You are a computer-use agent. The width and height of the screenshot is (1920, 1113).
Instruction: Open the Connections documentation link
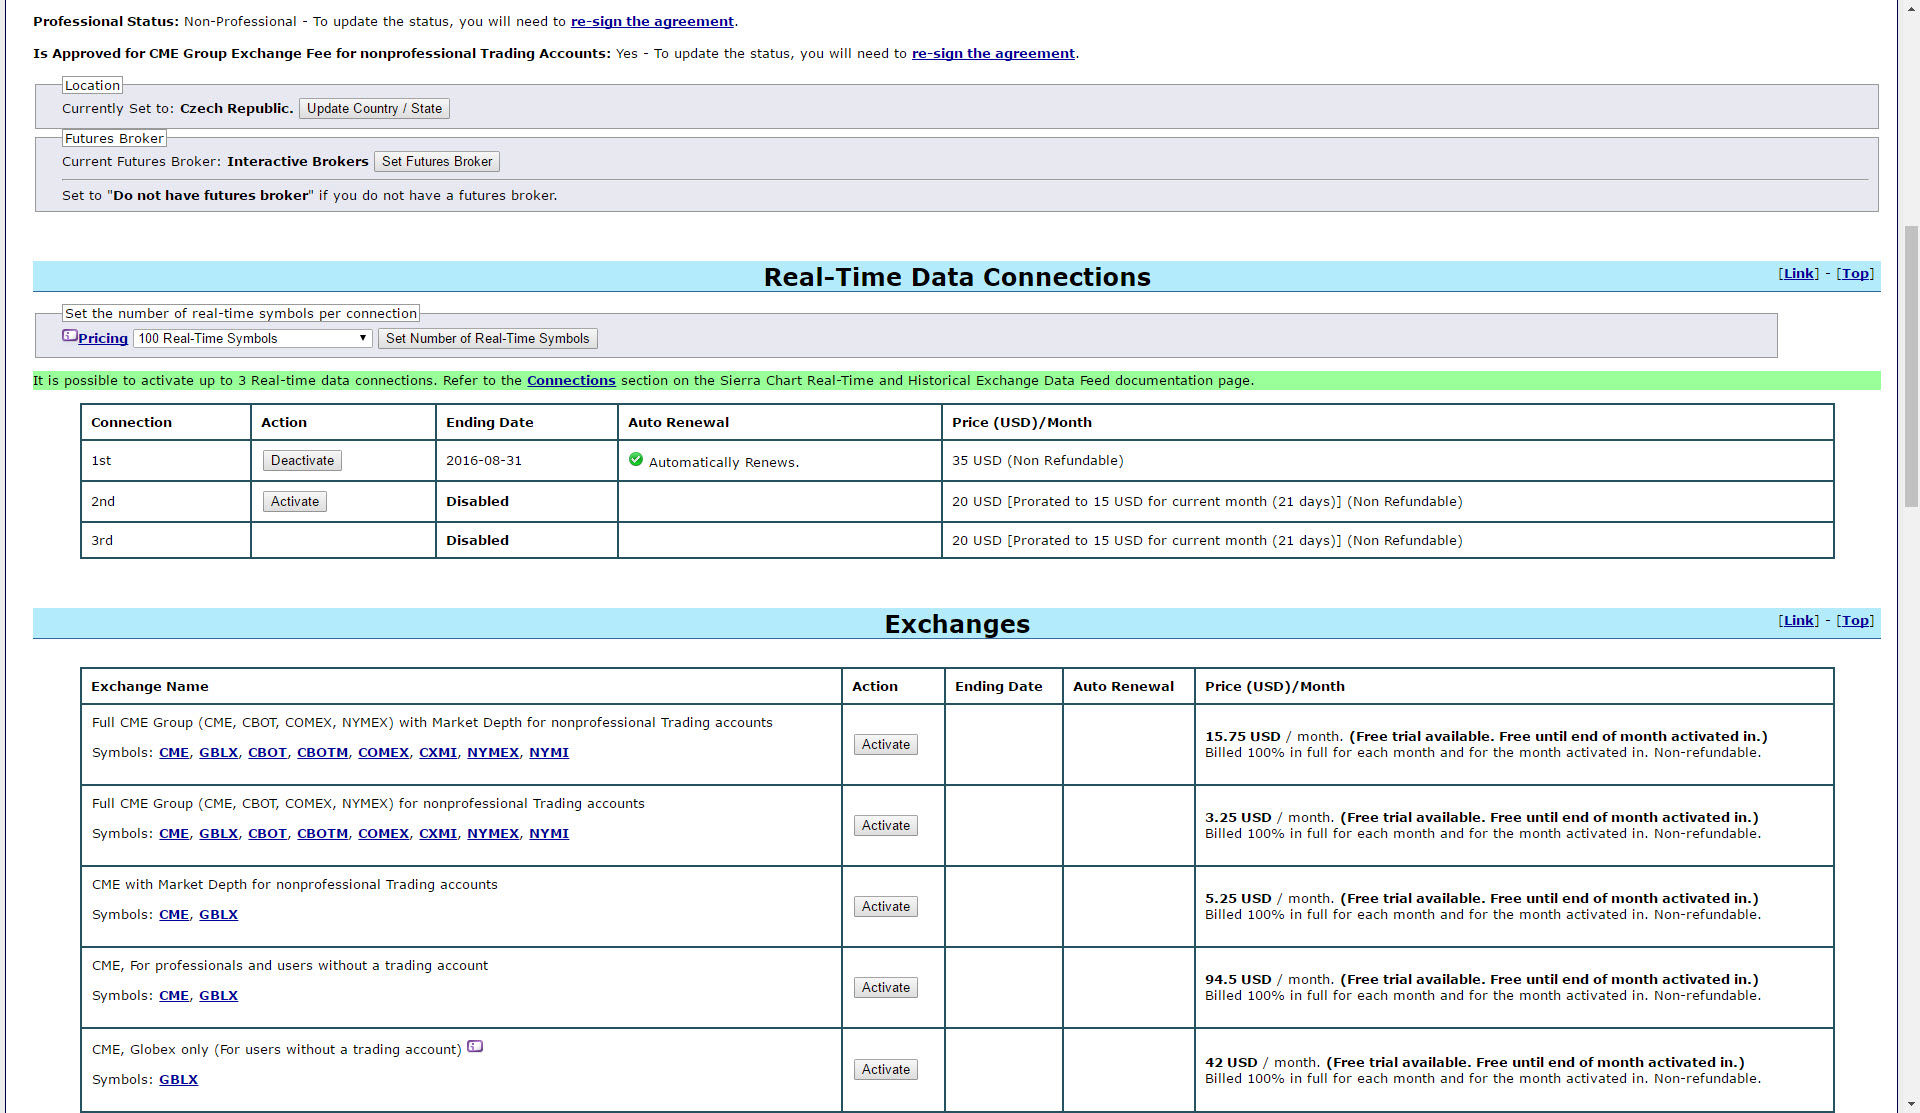(x=571, y=381)
